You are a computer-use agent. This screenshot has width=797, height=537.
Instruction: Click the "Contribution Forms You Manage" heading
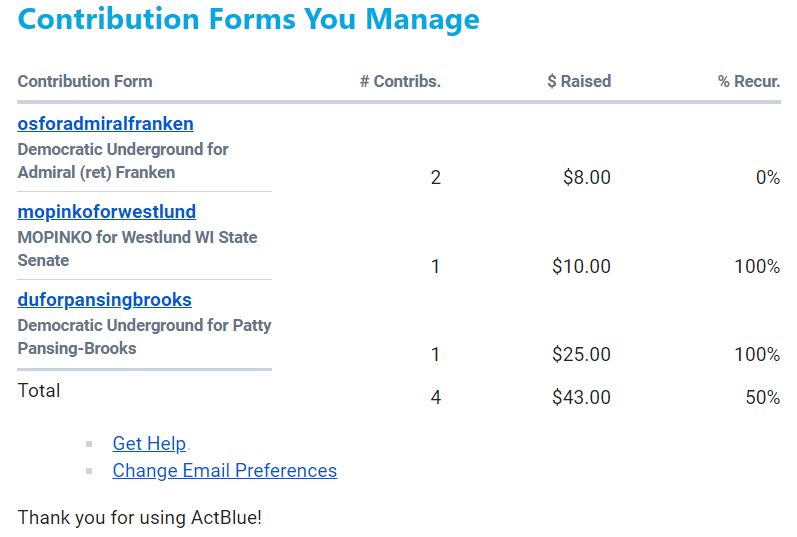pos(248,19)
